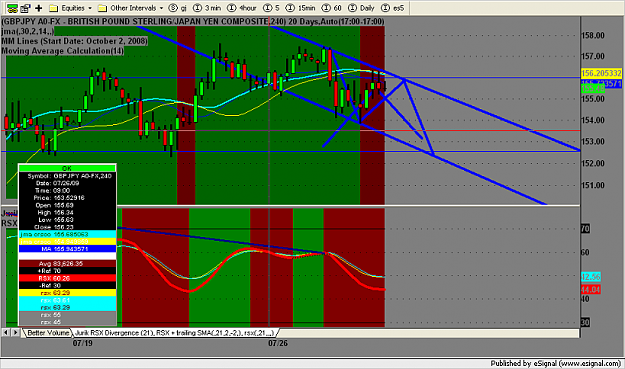Click the 153.00 price axis label
This screenshot has height=369, width=625.
(x=593, y=141)
